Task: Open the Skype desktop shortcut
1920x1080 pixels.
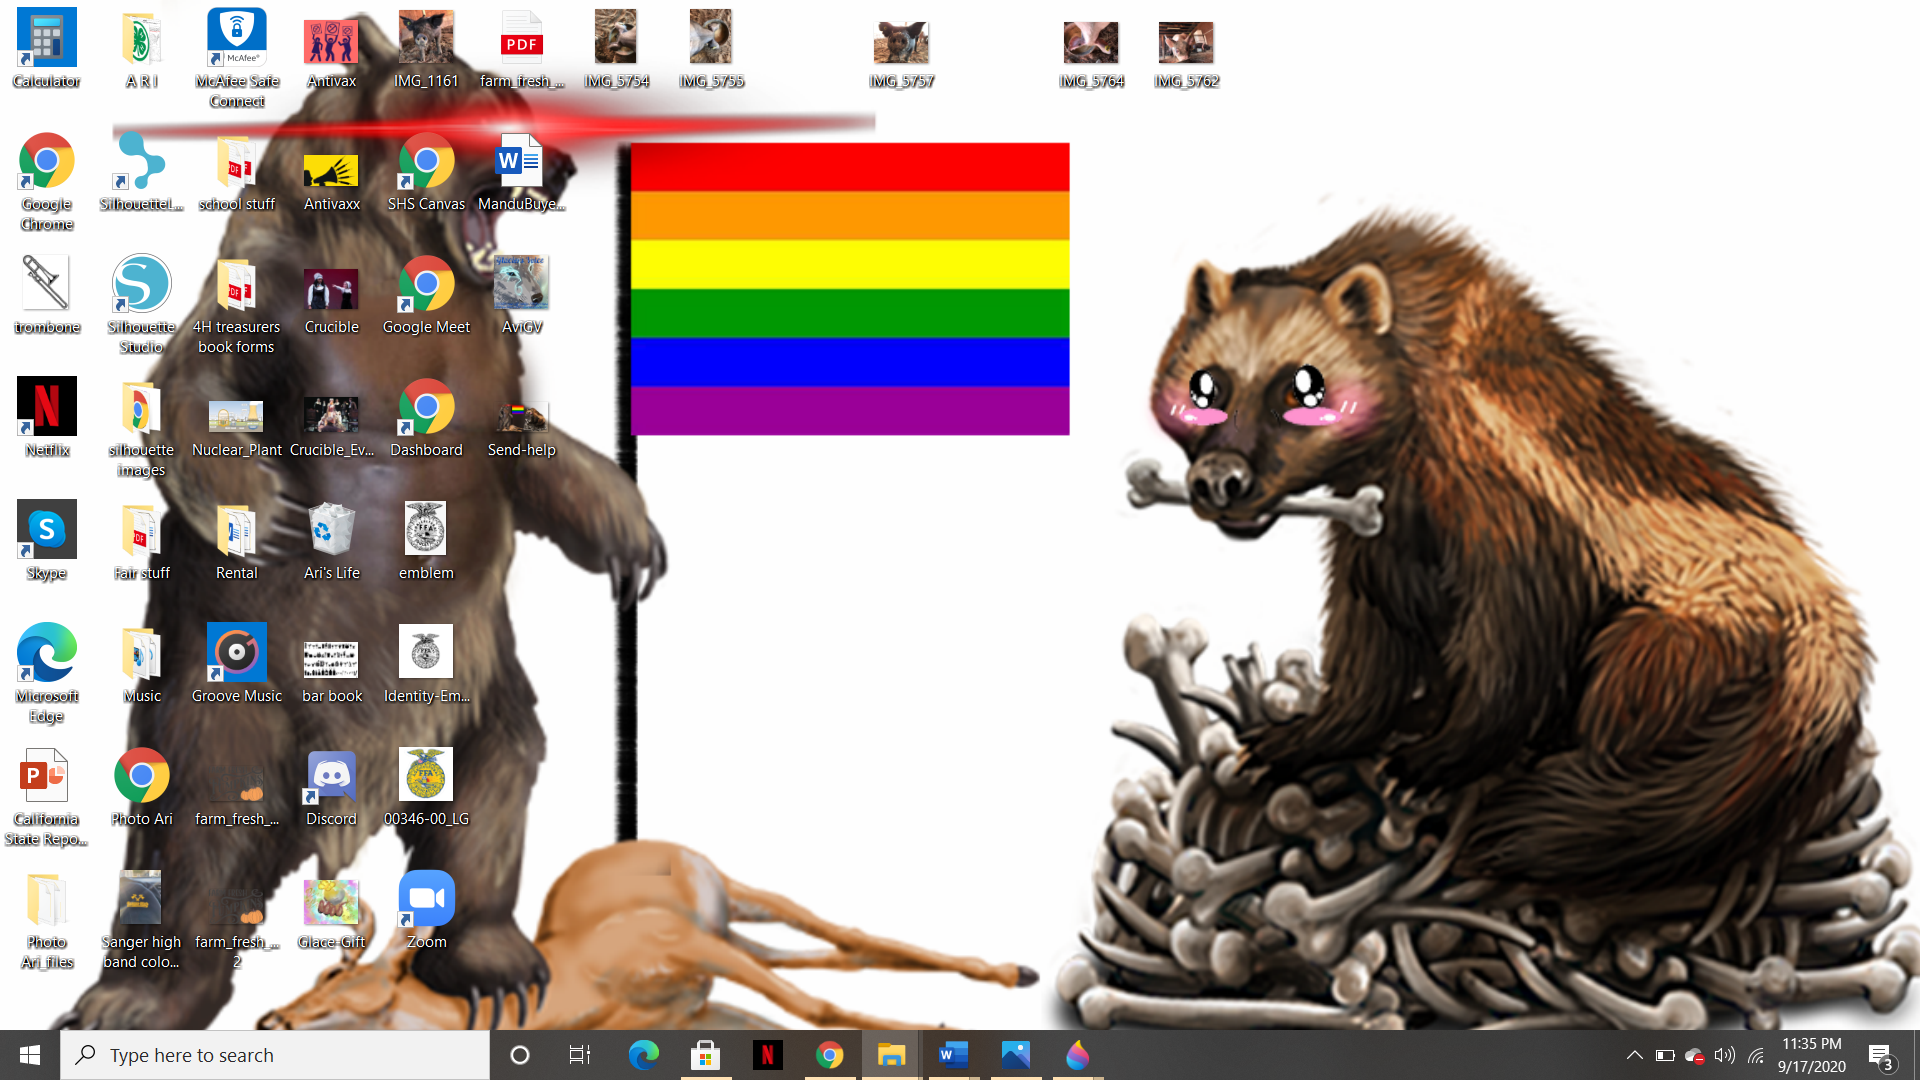Action: 46,531
